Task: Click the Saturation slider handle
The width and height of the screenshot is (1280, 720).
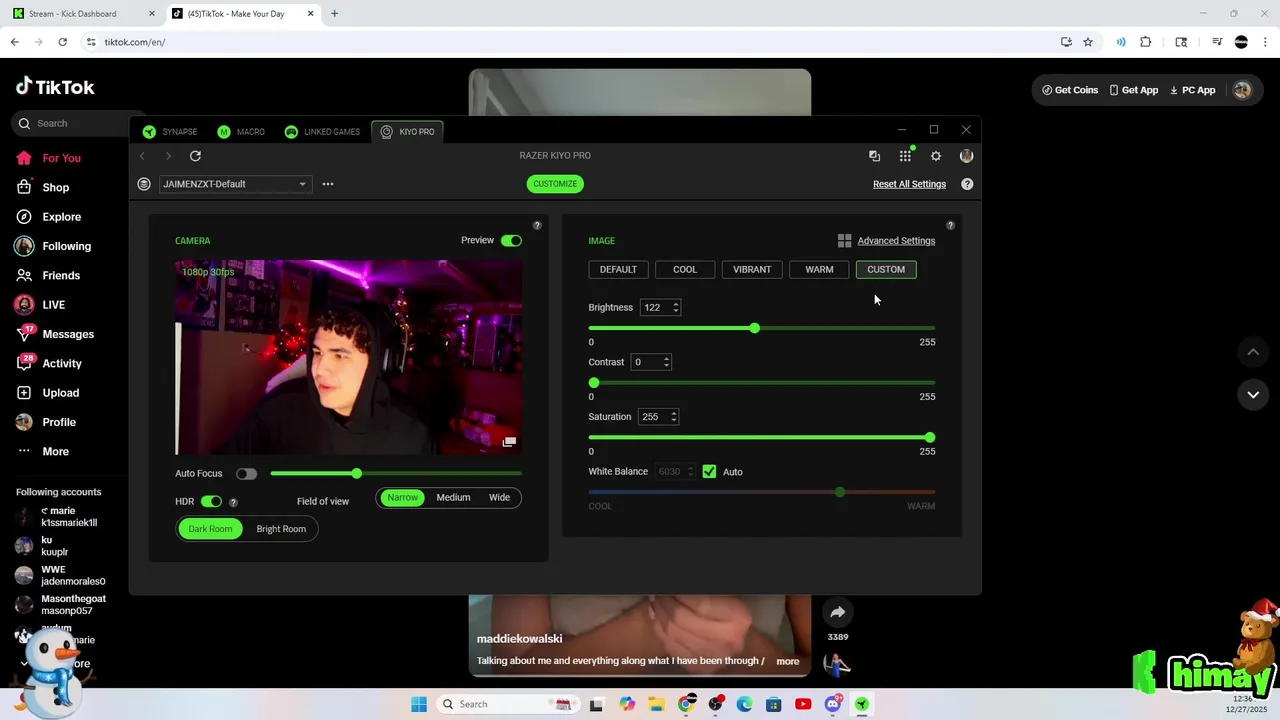Action: tap(930, 438)
